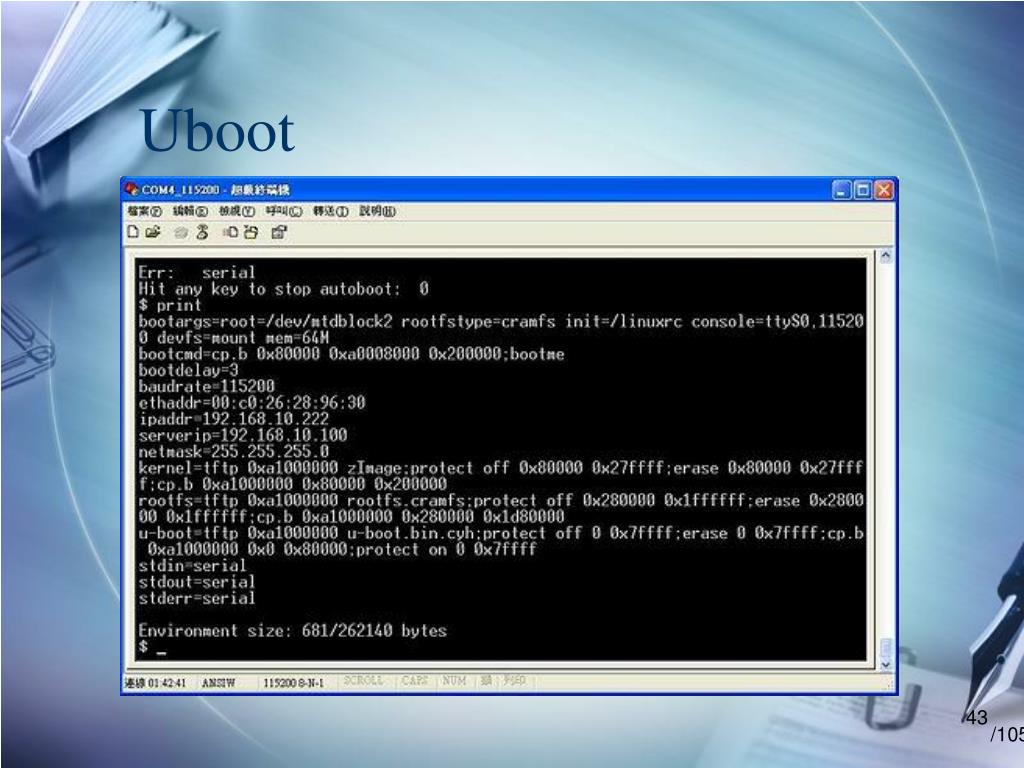Click the vertical scrollbar thumb
Viewport: 1024px width, 768px height.
[886, 647]
